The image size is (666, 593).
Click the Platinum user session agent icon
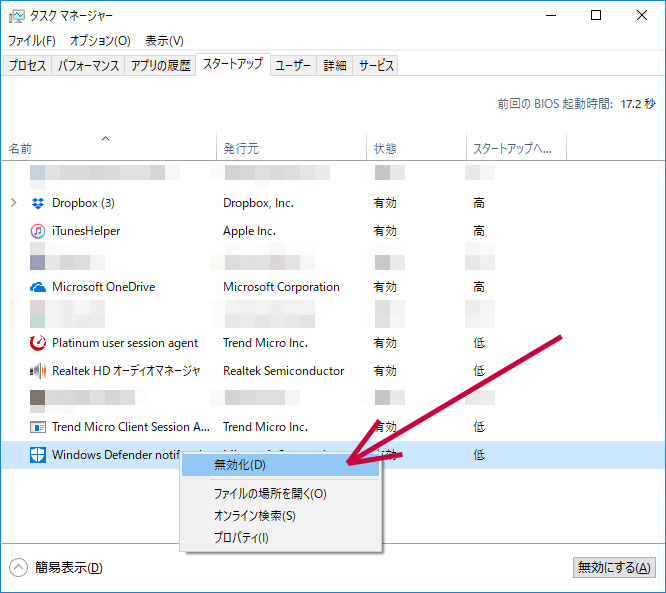click(38, 343)
